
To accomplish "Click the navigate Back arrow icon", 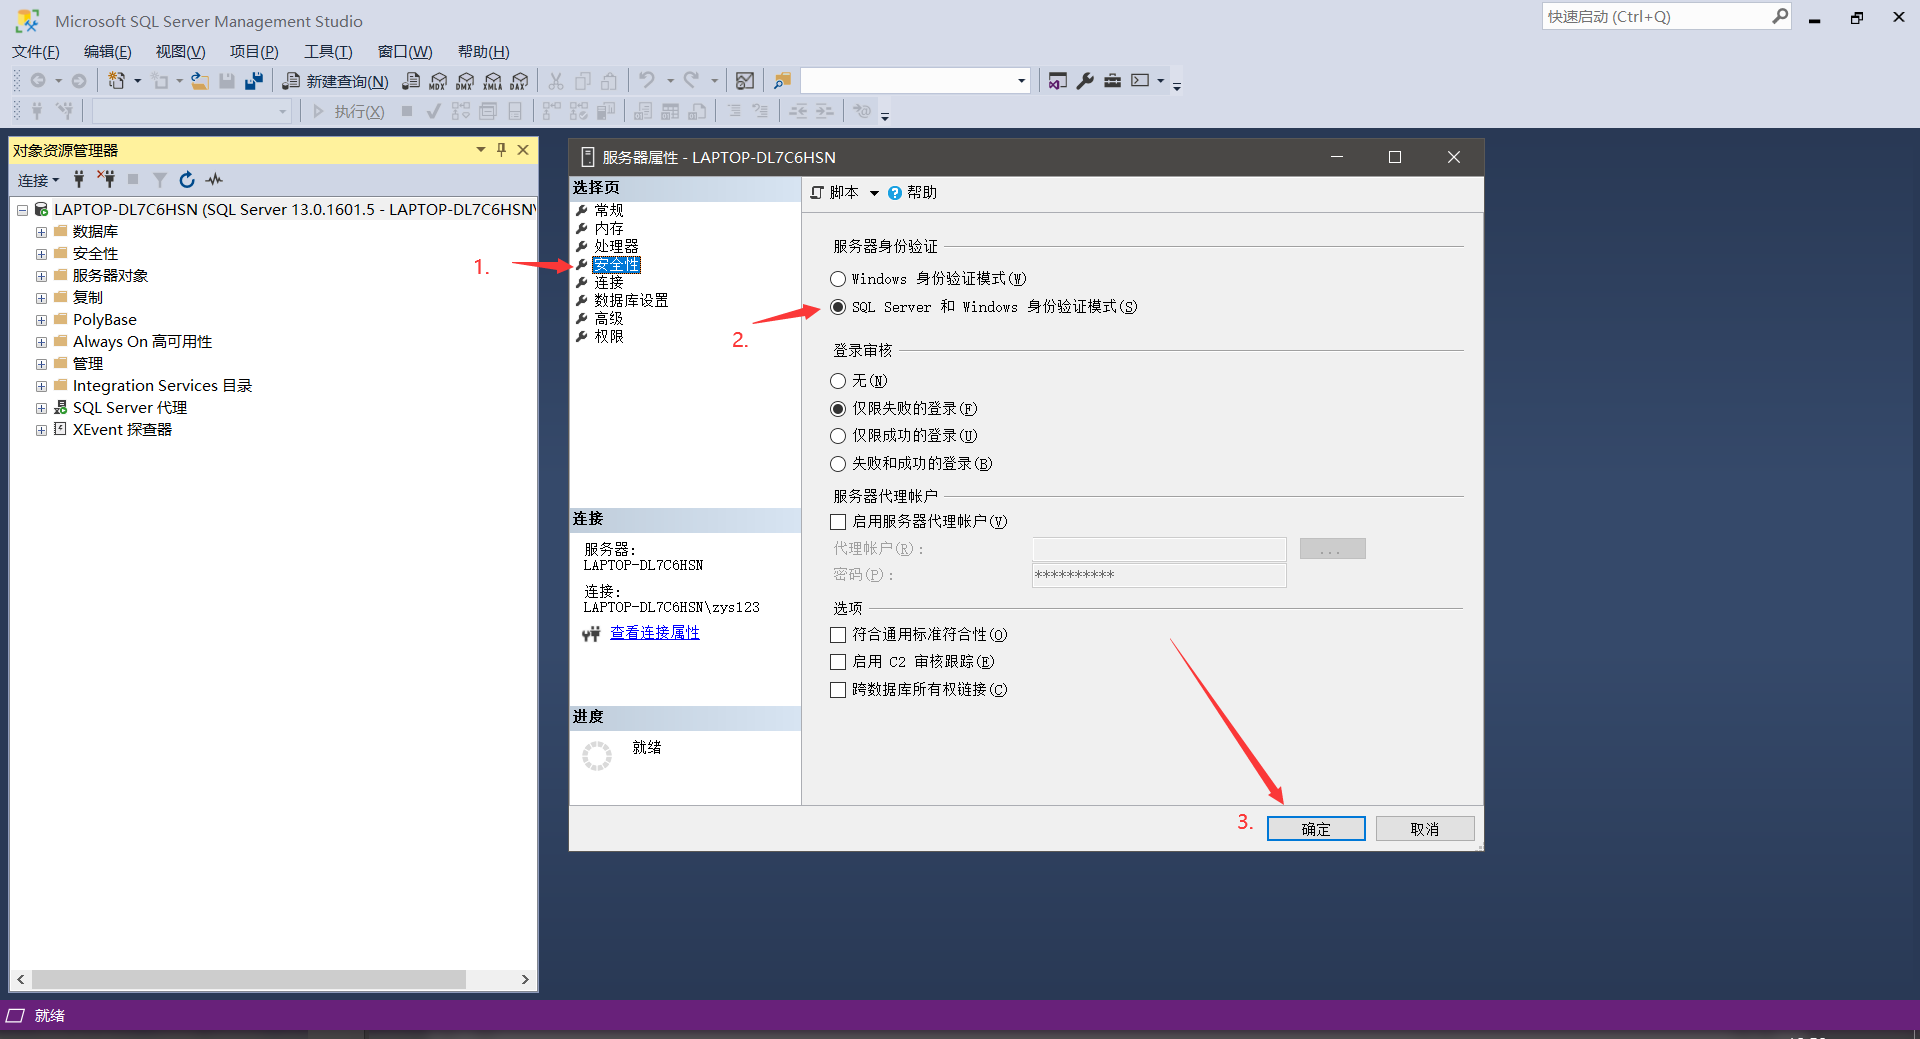I will tap(38, 81).
